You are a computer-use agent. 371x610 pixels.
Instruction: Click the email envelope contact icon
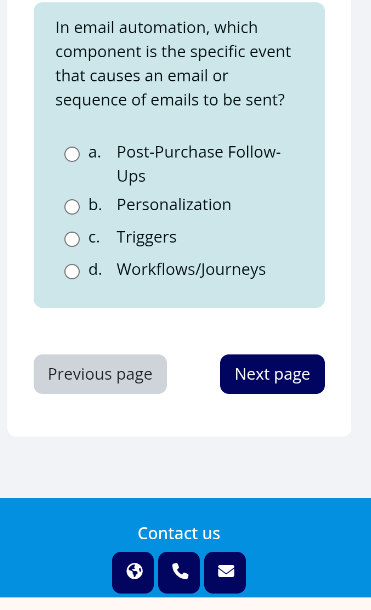225,572
